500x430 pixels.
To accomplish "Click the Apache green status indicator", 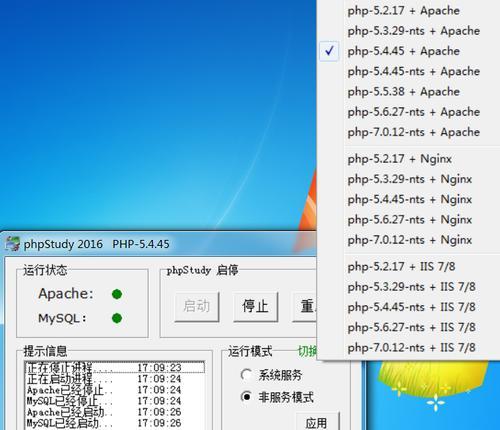I will [117, 294].
